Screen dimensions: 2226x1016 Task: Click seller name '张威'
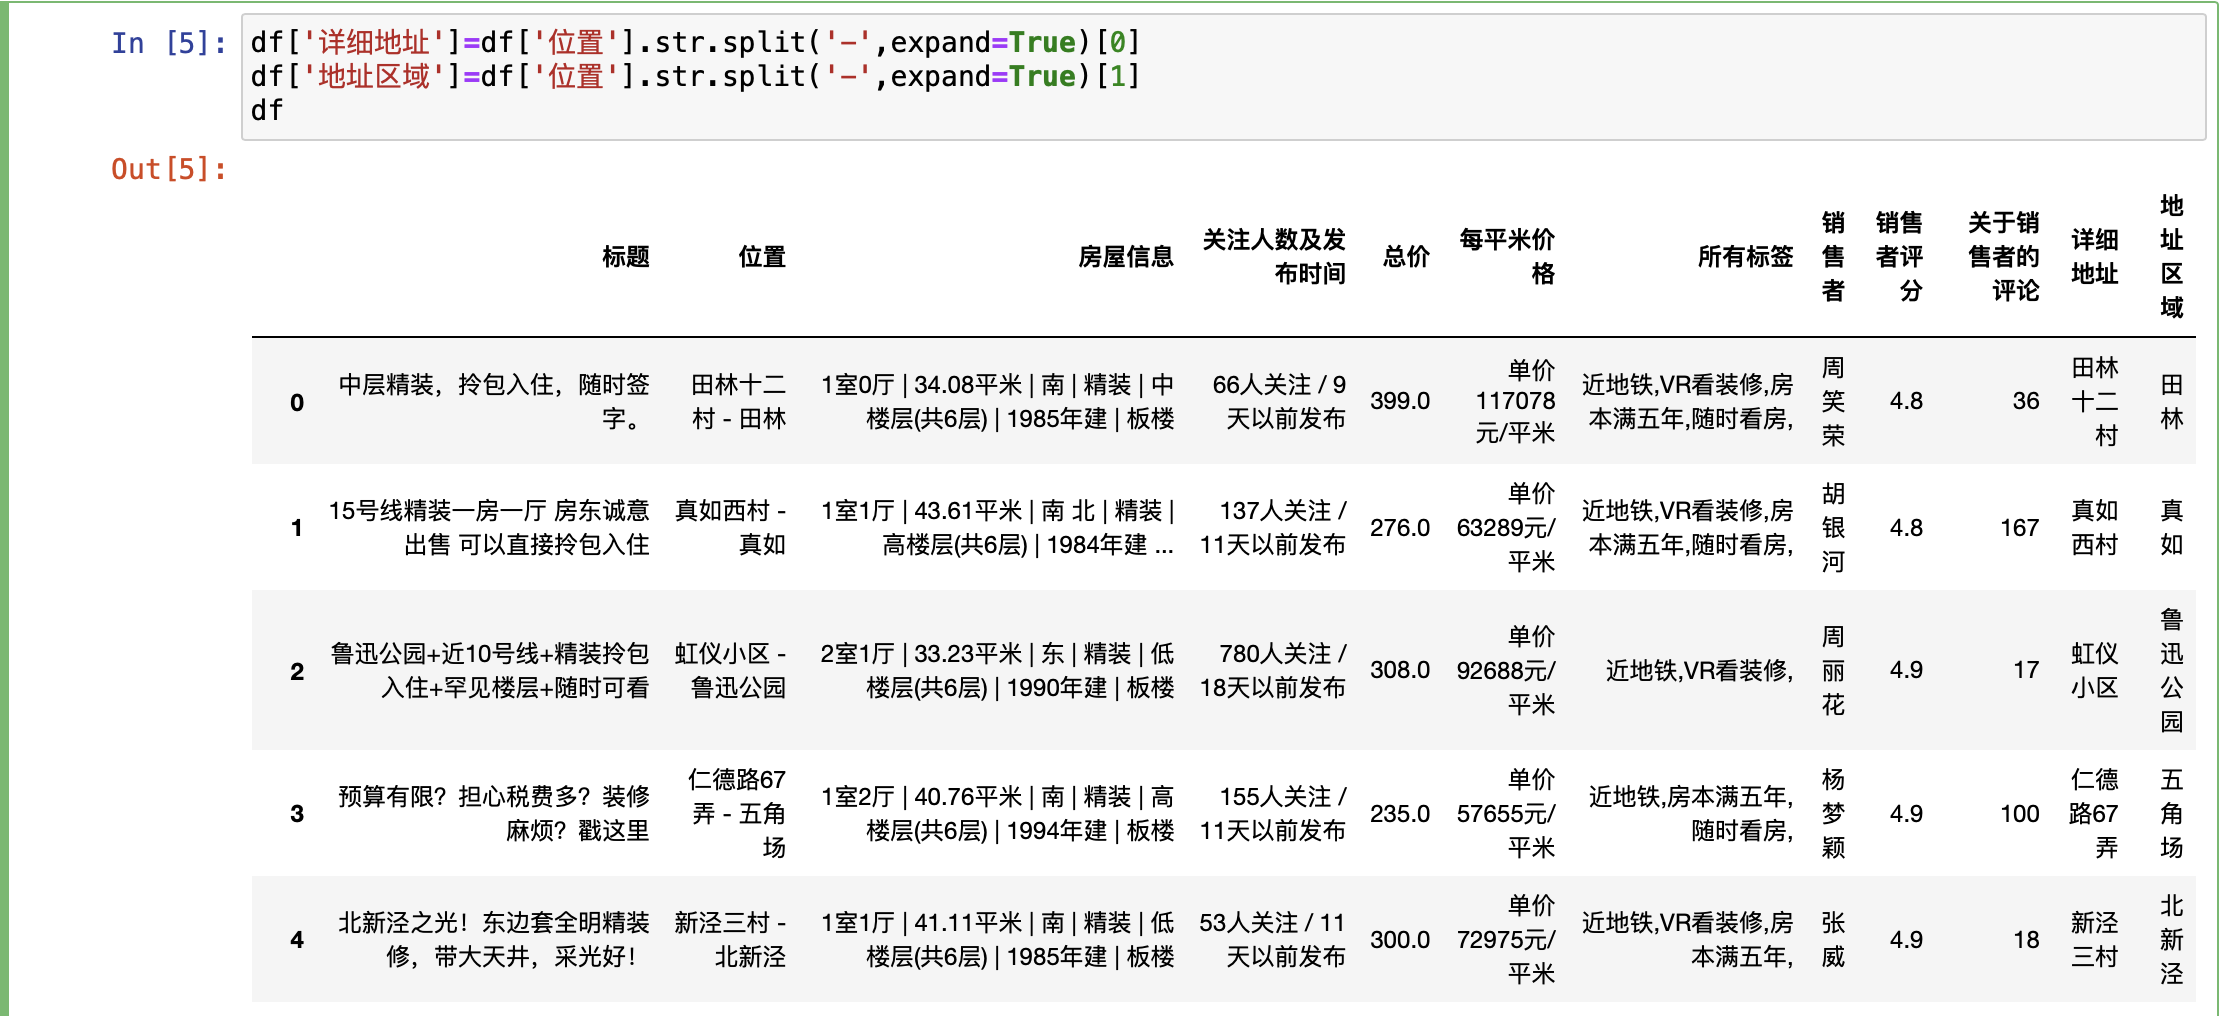click(x=1833, y=940)
